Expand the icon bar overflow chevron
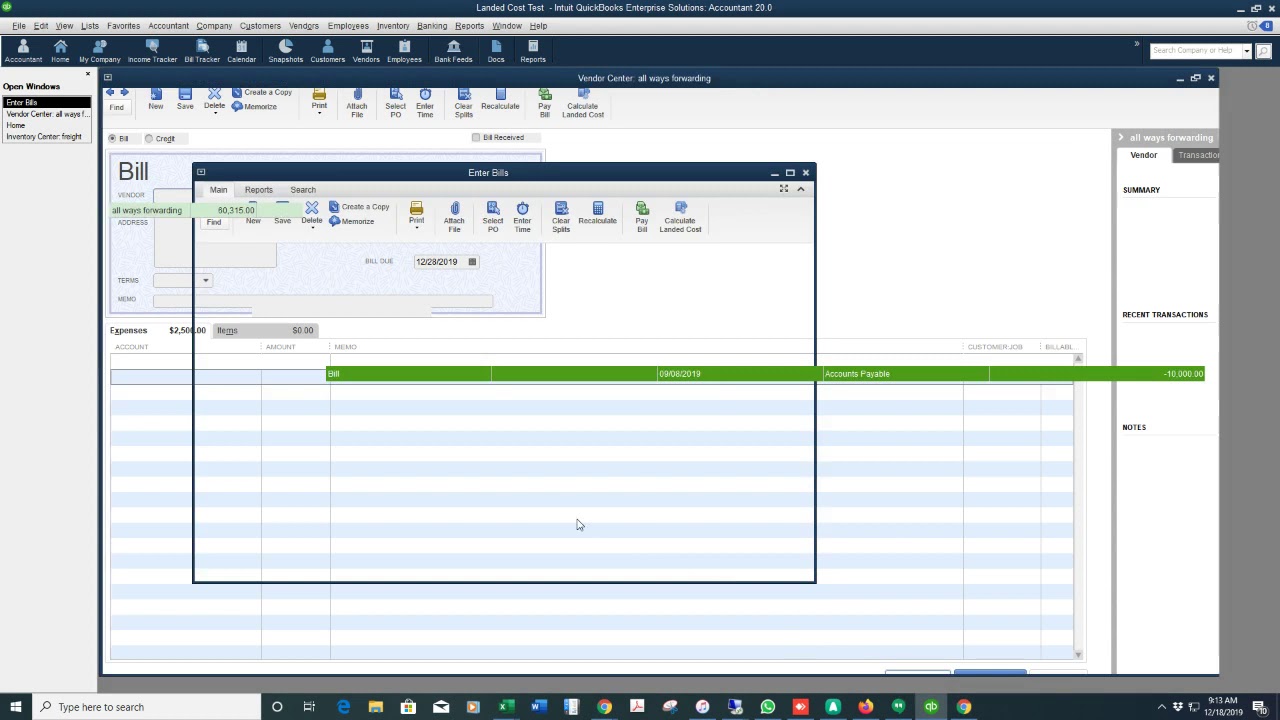The height and width of the screenshot is (720, 1280). tap(1136, 44)
